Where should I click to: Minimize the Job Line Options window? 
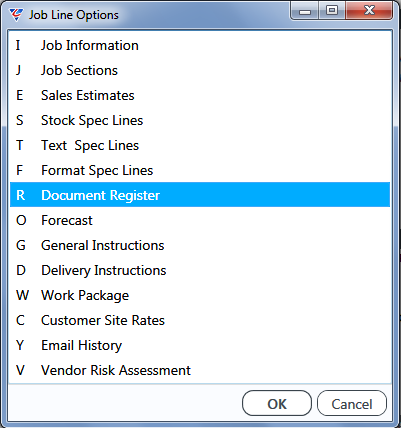305,11
